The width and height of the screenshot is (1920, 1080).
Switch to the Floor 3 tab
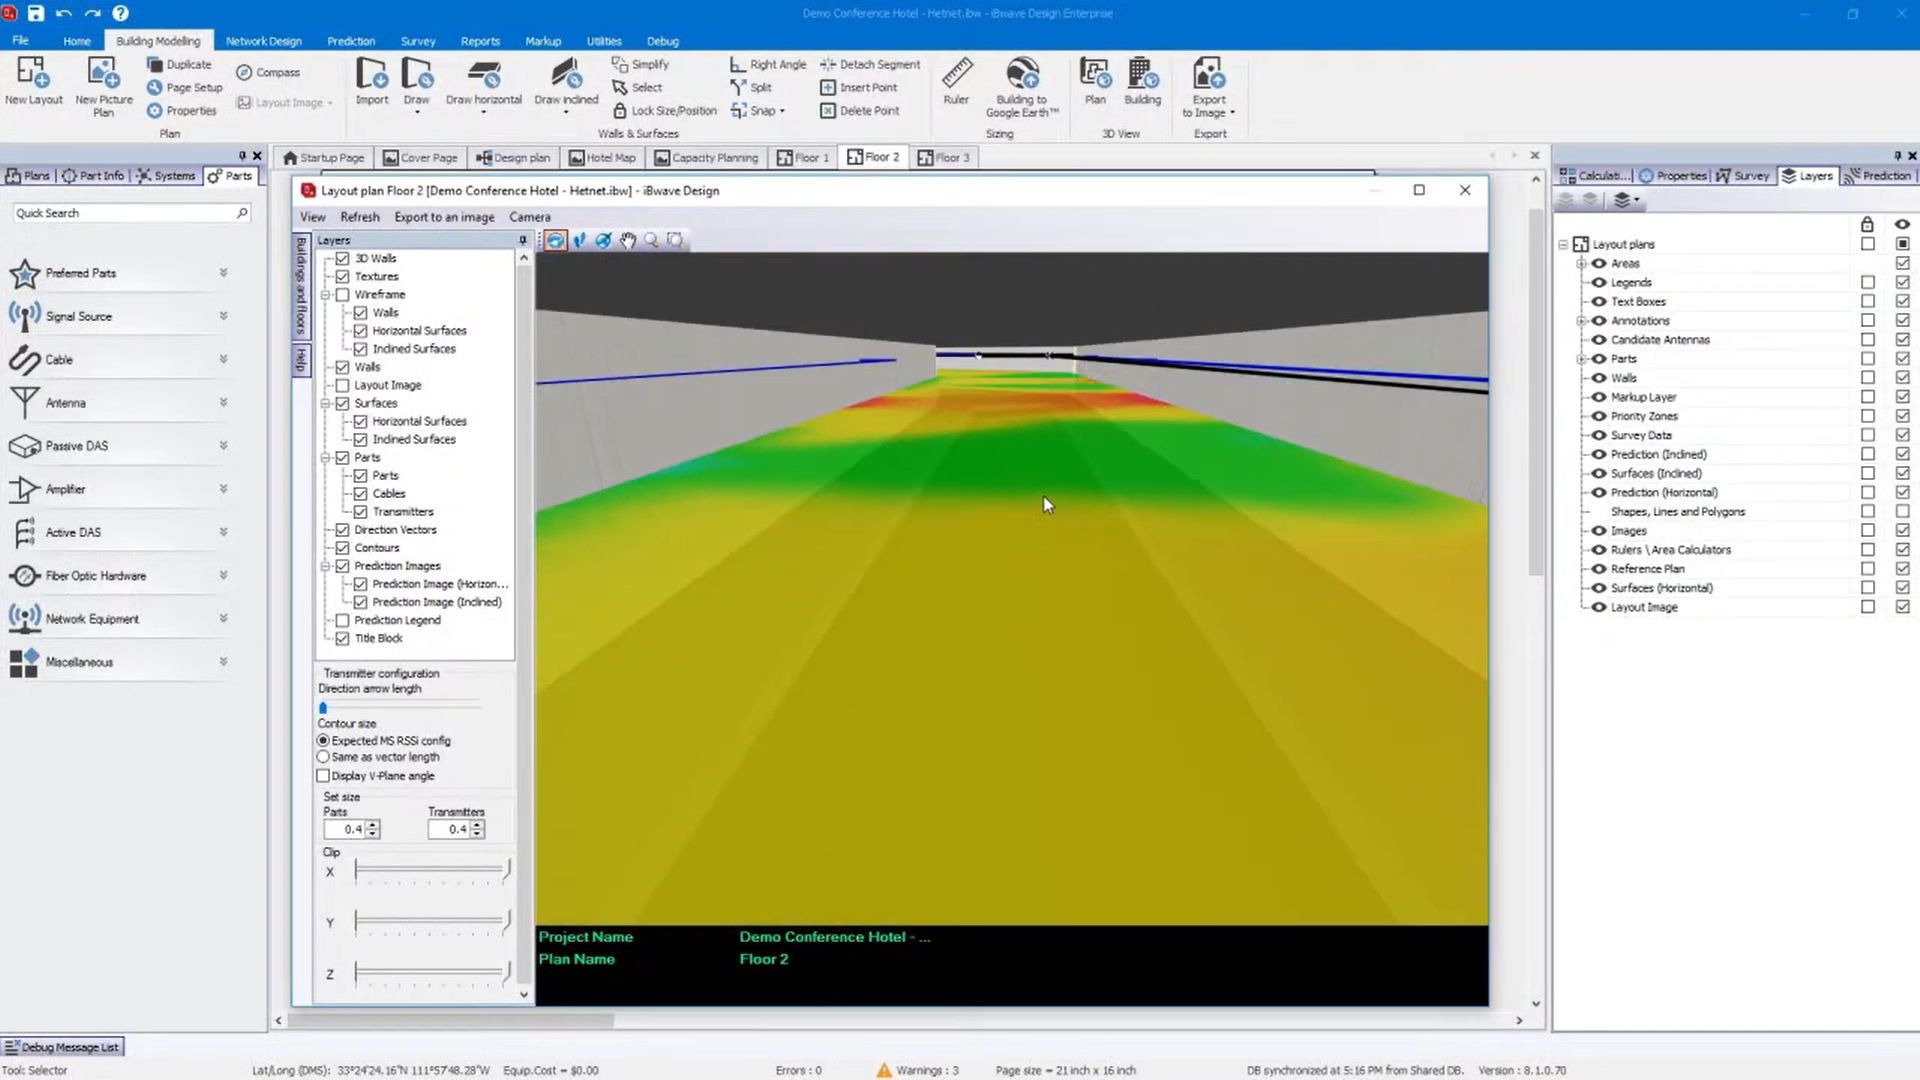[944, 157]
